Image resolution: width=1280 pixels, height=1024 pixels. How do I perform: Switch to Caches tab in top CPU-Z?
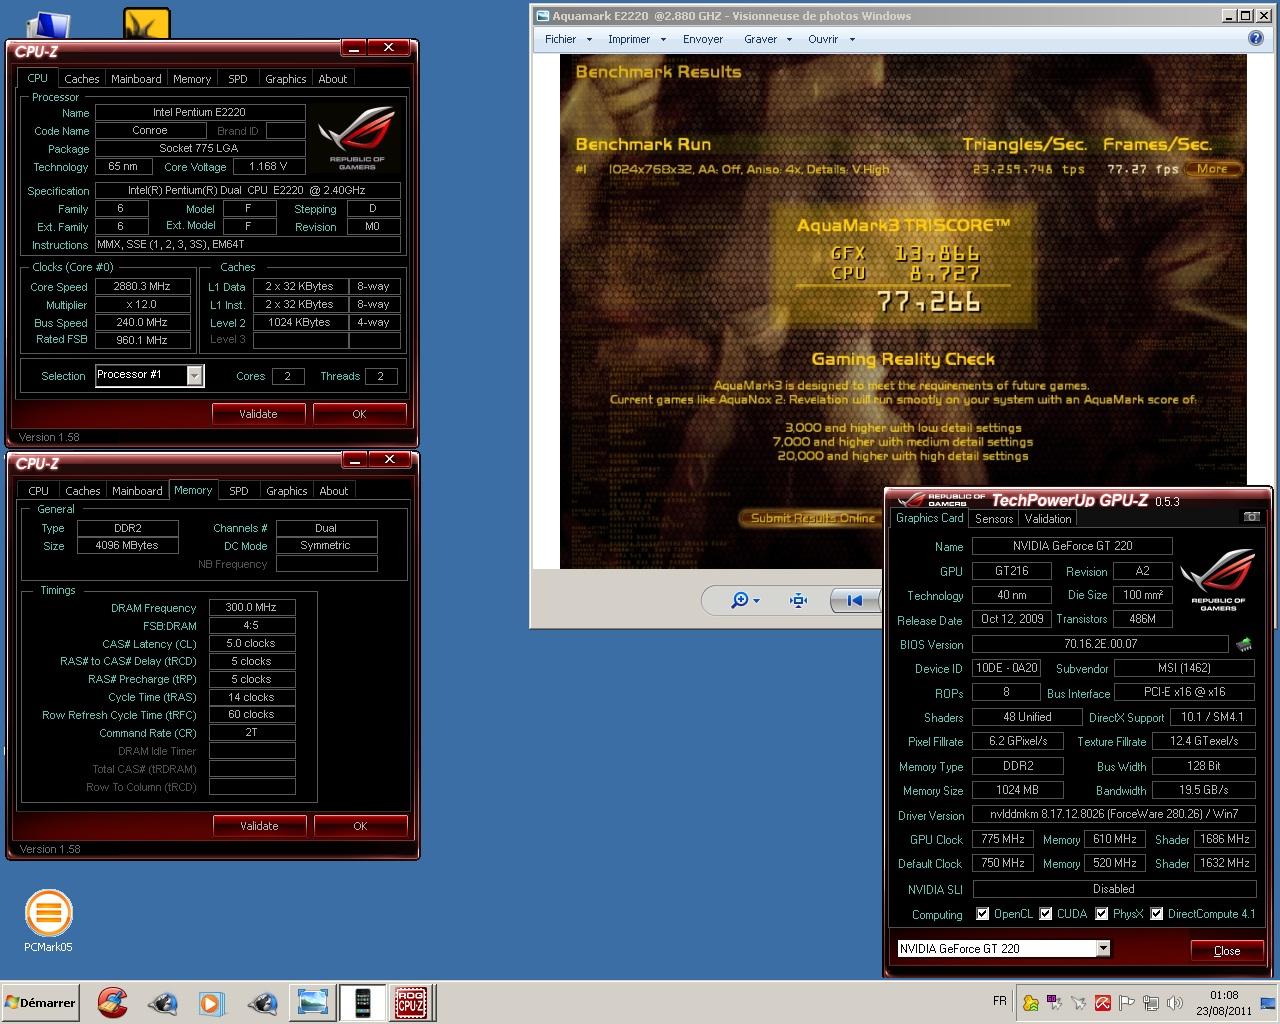pos(82,79)
